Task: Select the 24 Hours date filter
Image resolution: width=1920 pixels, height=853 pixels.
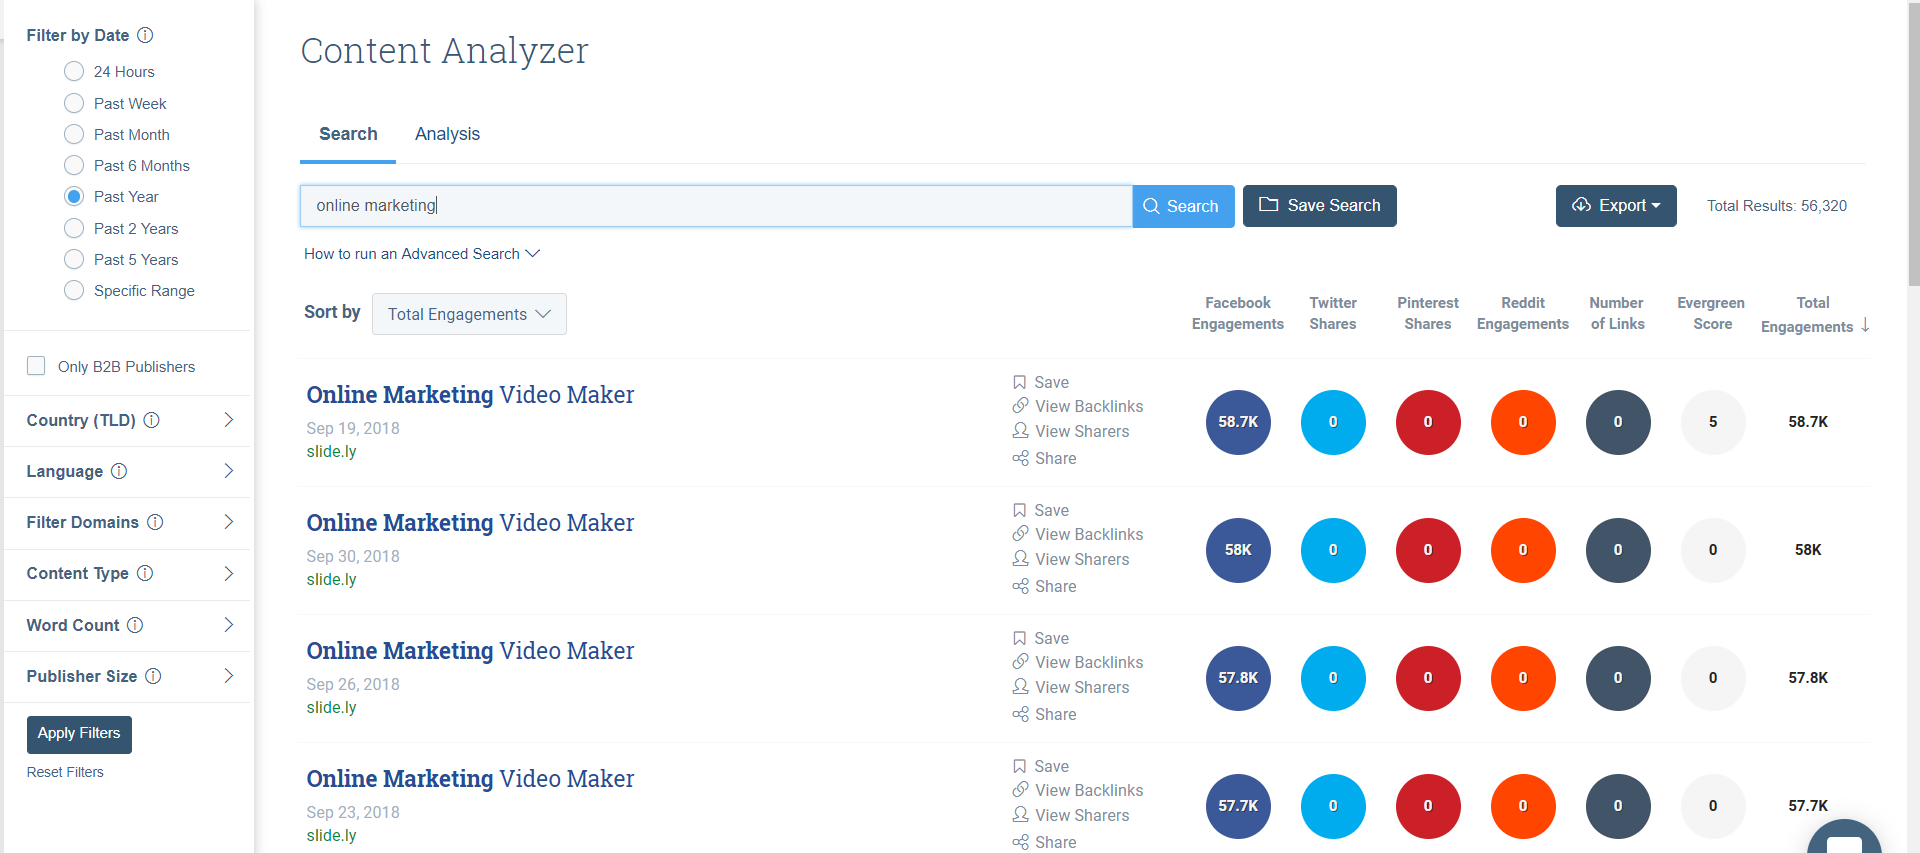Action: click(74, 71)
